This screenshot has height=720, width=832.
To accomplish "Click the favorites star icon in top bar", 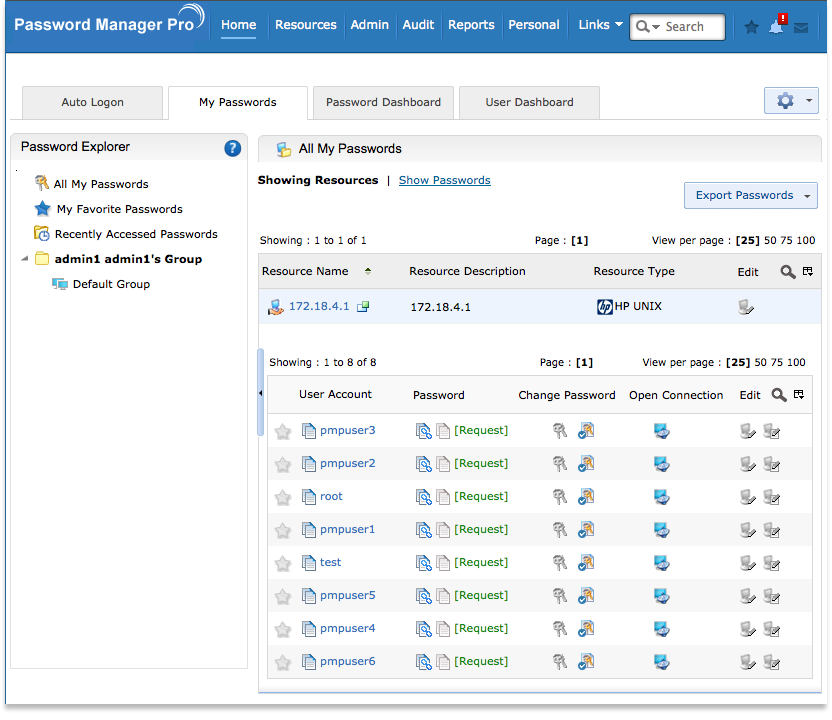I will pos(752,27).
